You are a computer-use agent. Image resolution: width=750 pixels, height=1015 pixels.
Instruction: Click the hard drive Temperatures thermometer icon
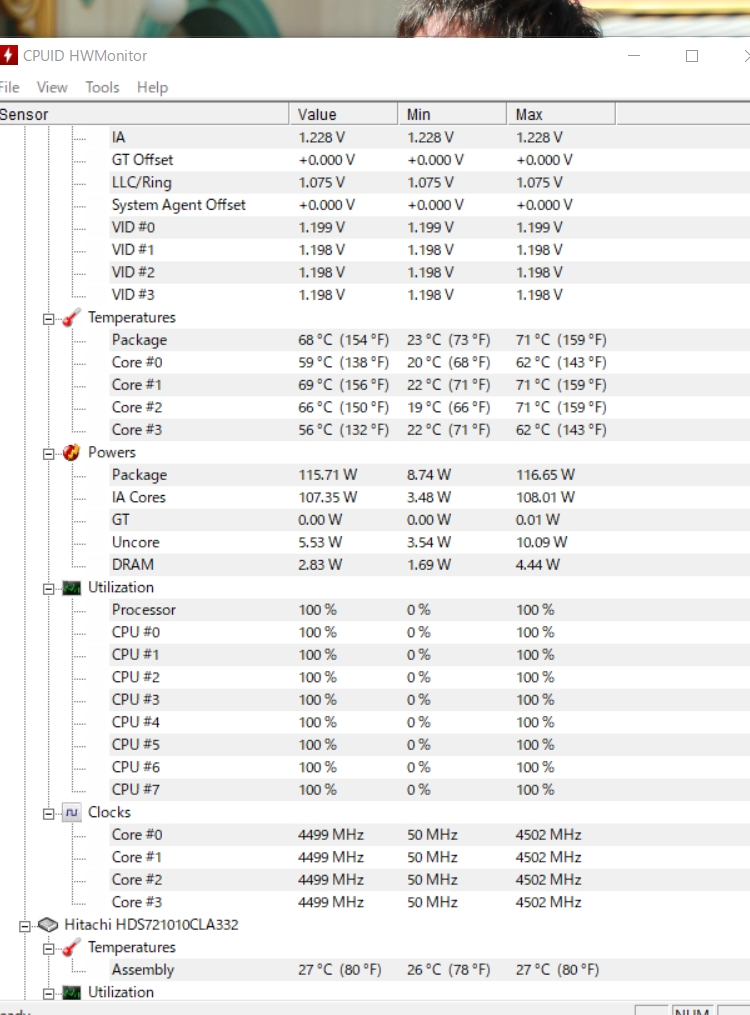(71, 948)
